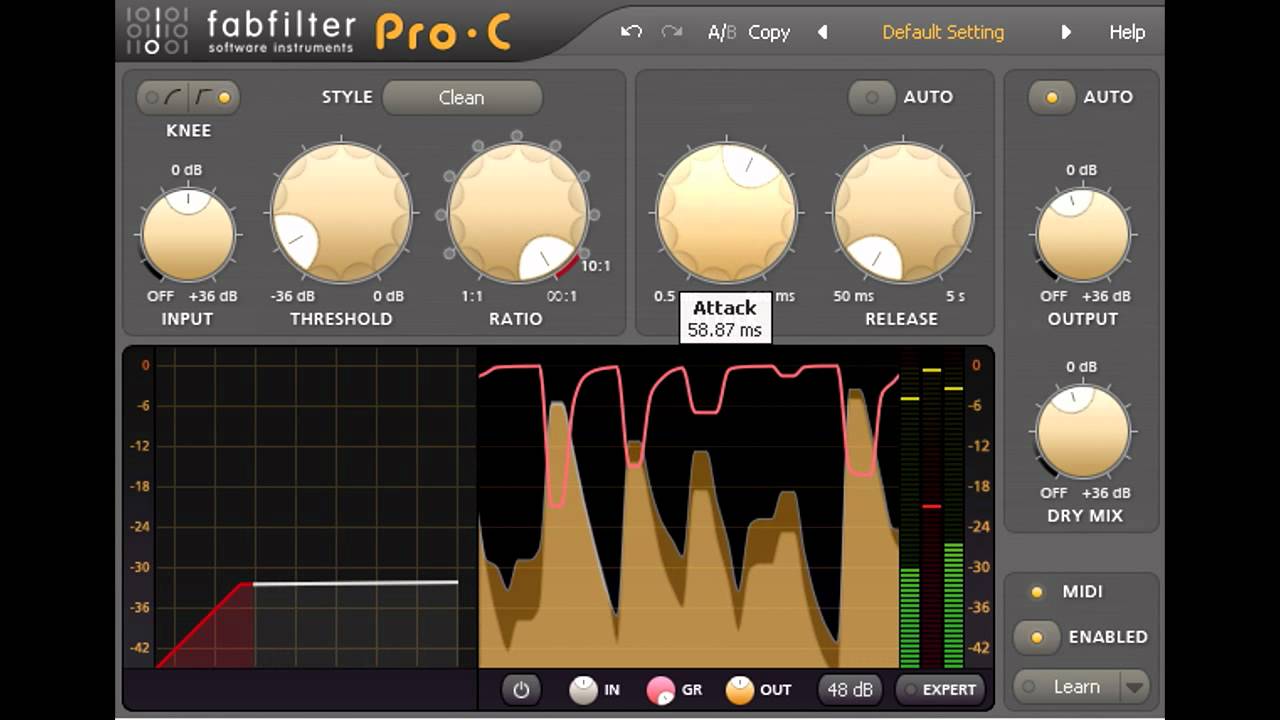Image resolution: width=1280 pixels, height=720 pixels.
Task: Toggle IN level display button
Action: [583, 689]
